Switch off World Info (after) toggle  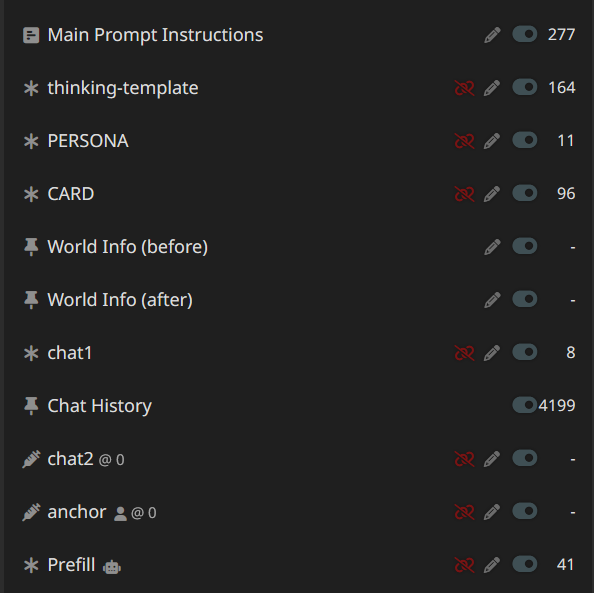525,299
